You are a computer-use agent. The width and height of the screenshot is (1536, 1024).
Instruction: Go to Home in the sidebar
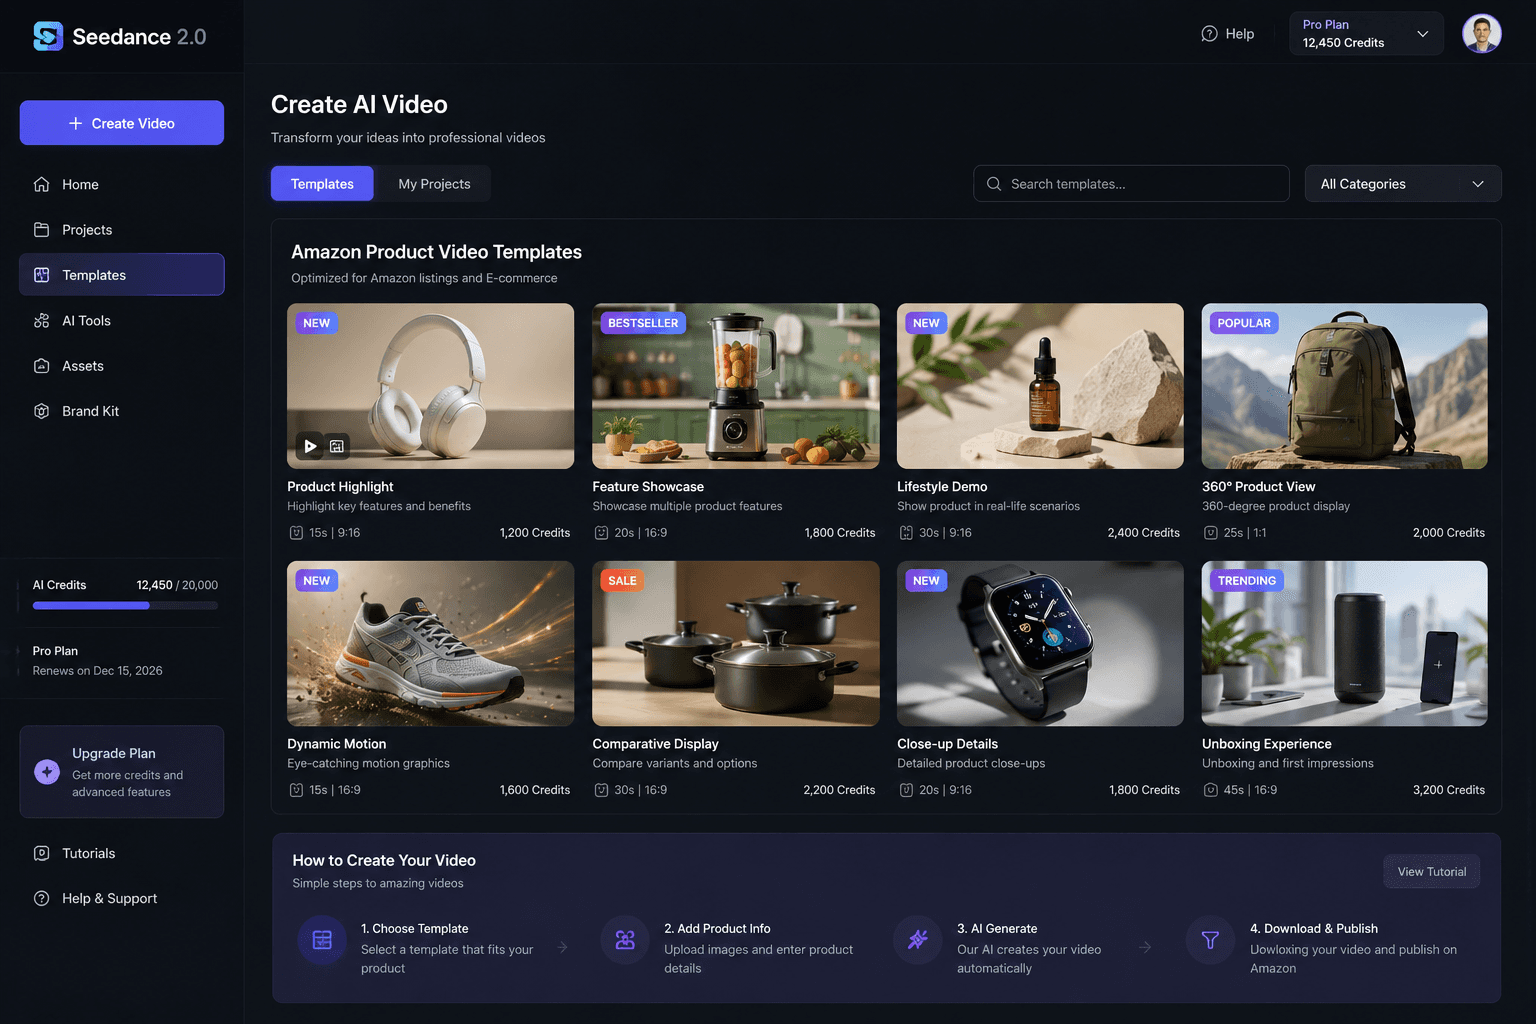(122, 184)
